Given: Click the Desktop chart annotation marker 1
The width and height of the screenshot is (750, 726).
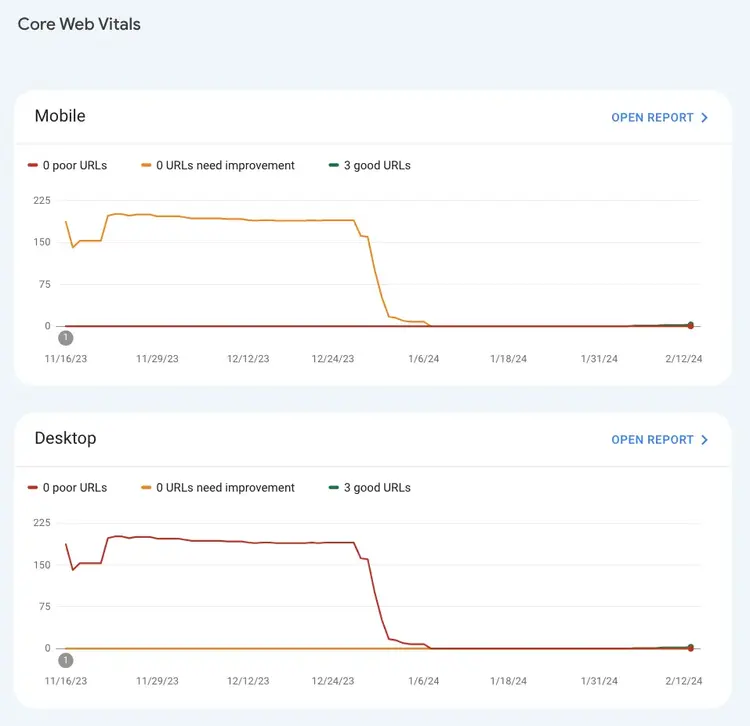Looking at the screenshot, I should click(x=66, y=660).
